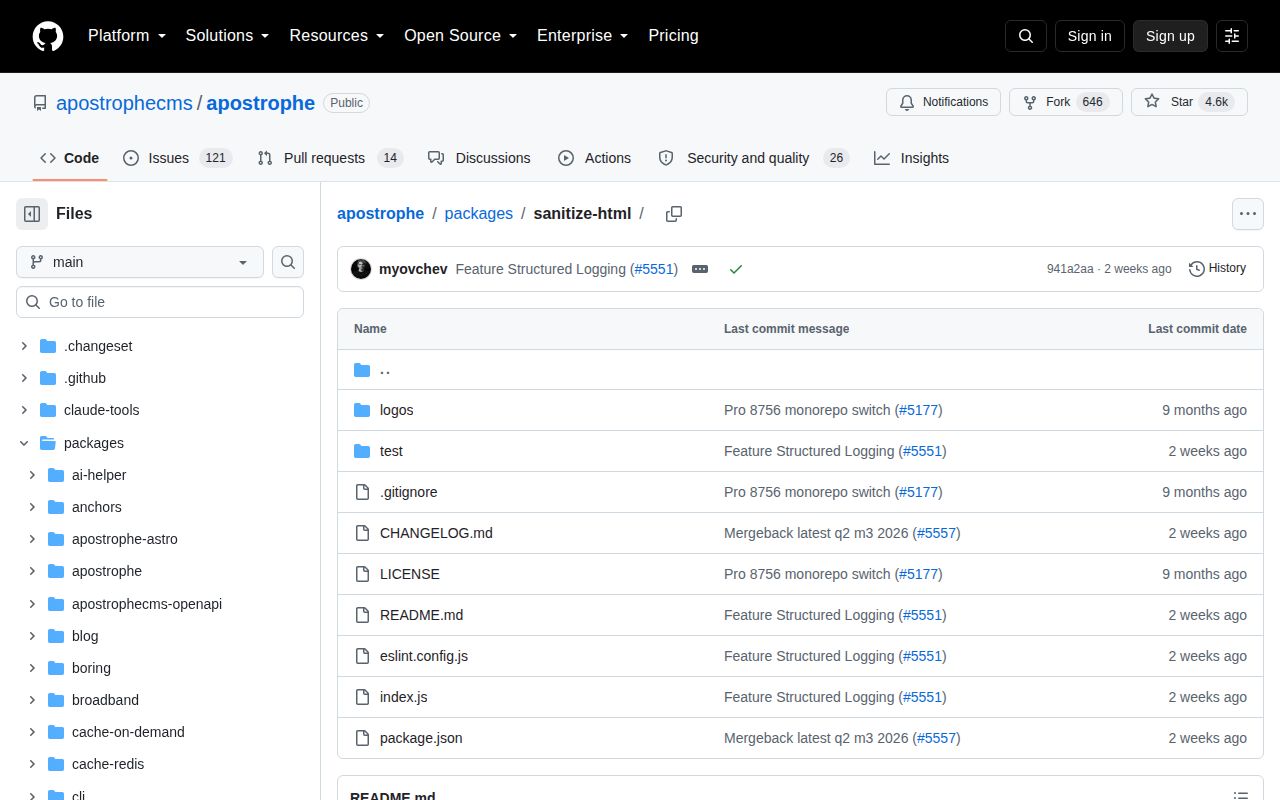Click the .gitignore file icon
The width and height of the screenshot is (1280, 800).
coord(362,492)
